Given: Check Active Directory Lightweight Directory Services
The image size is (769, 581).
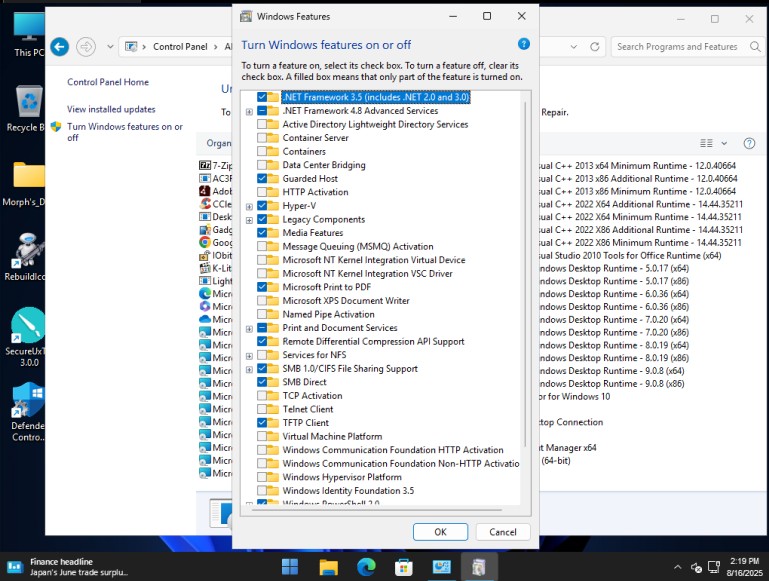Looking at the screenshot, I should [262, 124].
